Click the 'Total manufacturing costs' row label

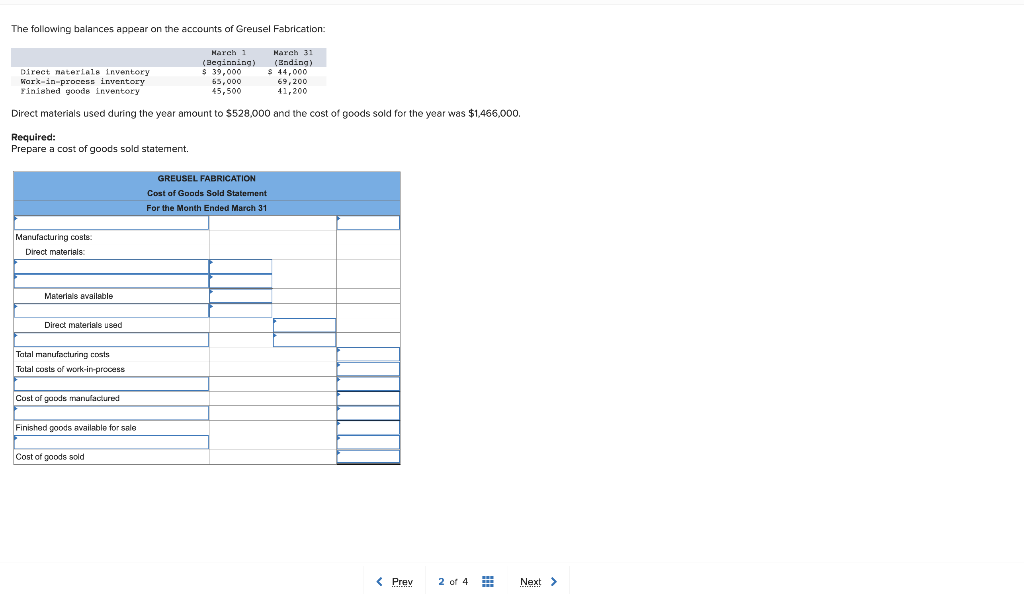click(63, 355)
